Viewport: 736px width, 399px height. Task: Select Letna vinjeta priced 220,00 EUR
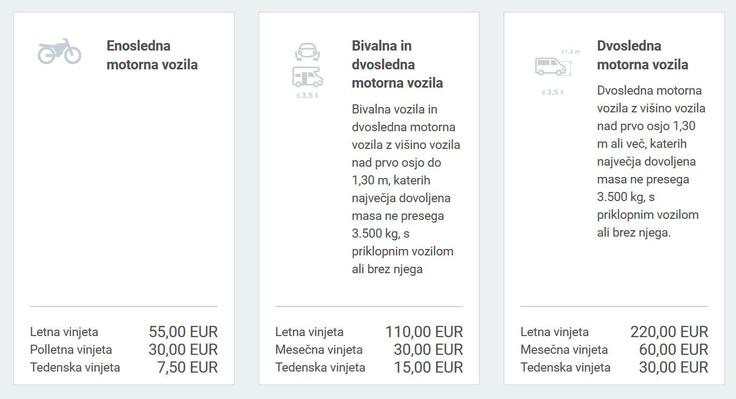(x=614, y=332)
